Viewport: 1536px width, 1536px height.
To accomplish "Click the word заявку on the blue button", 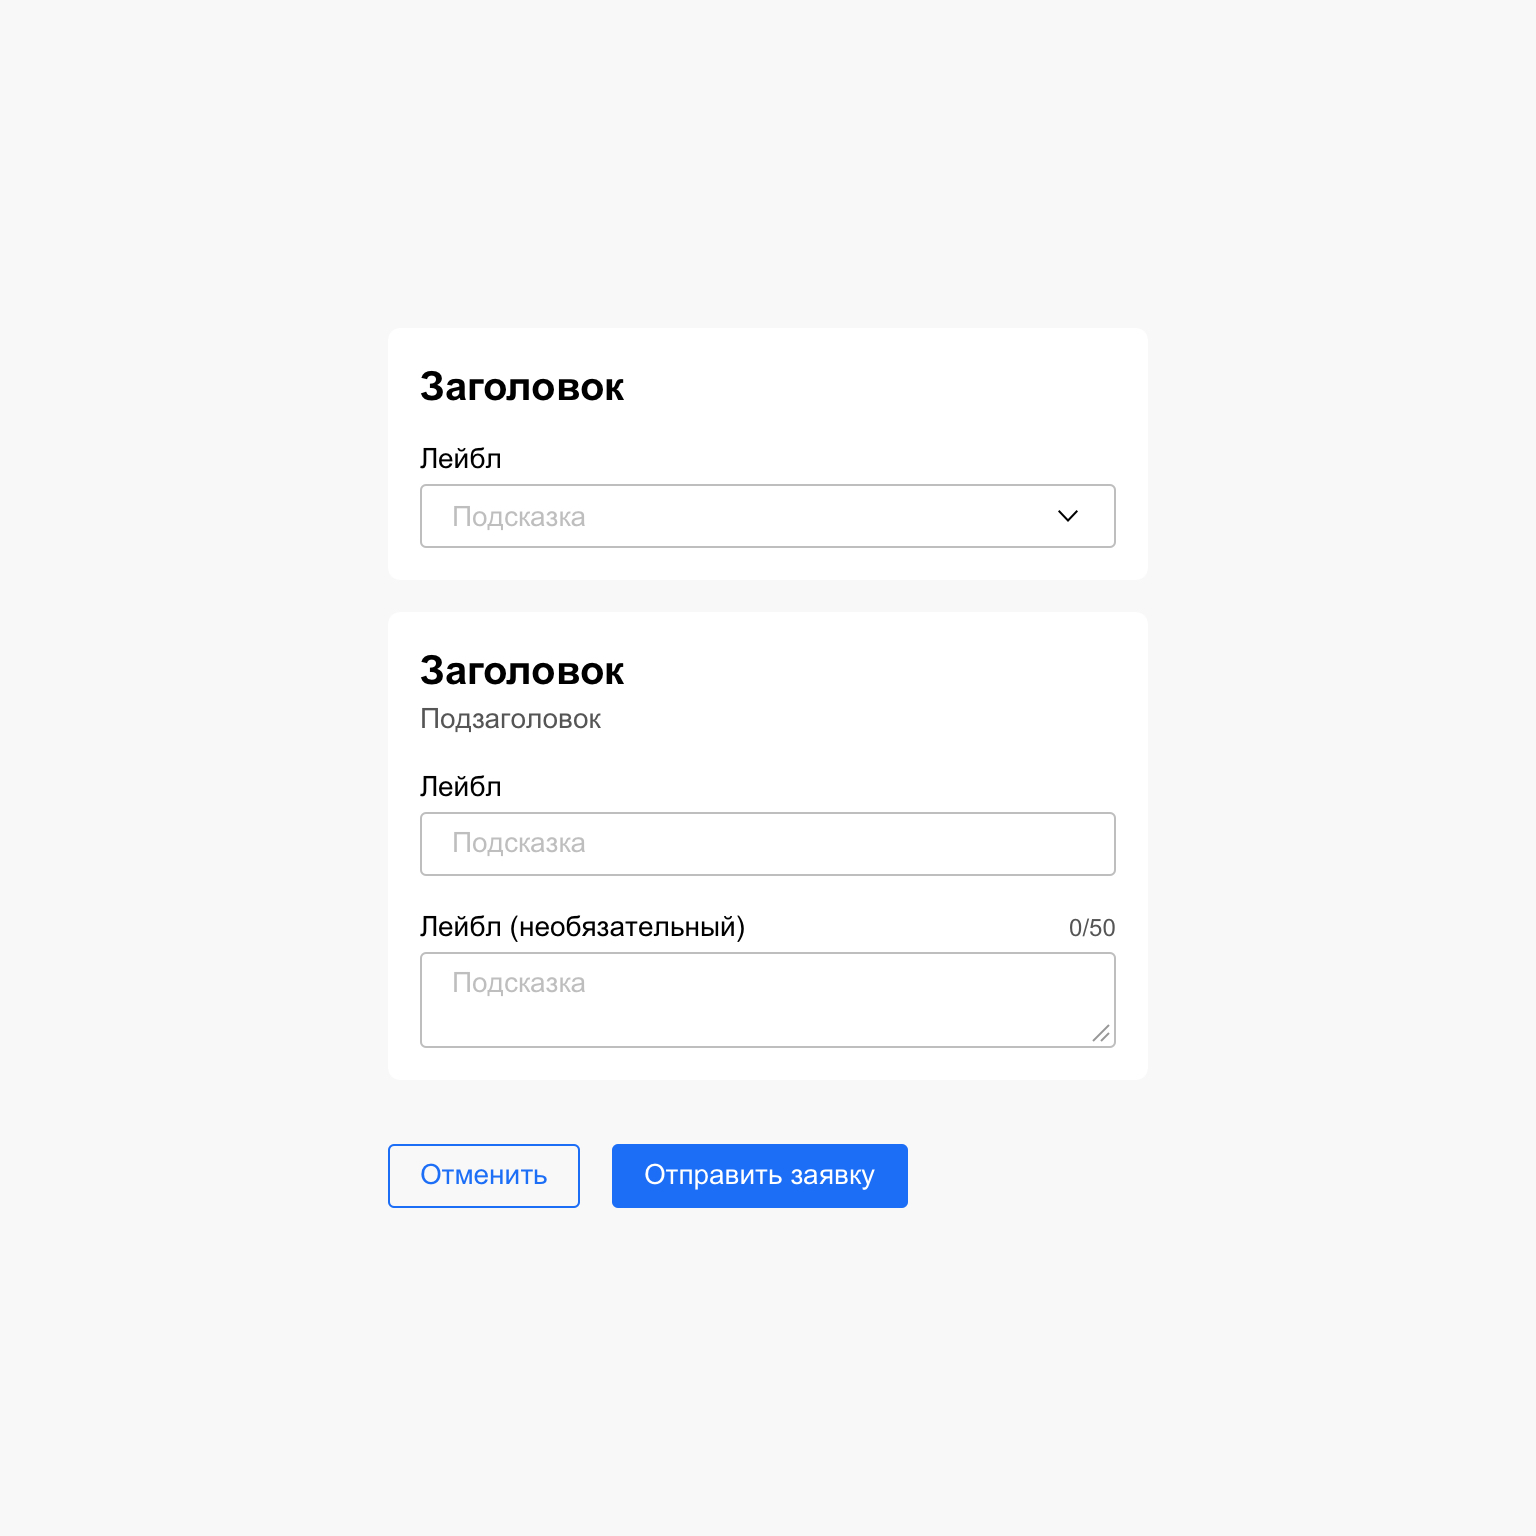I will [x=832, y=1176].
